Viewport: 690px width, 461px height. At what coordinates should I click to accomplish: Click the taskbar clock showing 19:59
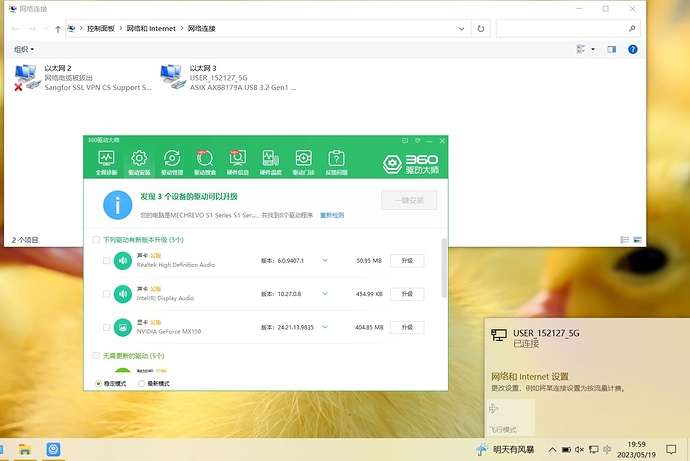tap(636, 450)
